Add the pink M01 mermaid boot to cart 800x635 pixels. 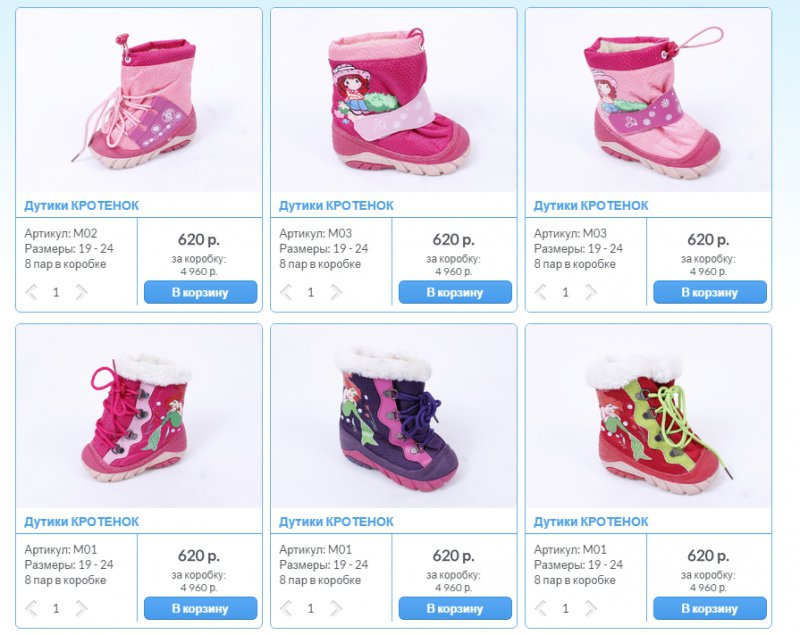(x=201, y=608)
